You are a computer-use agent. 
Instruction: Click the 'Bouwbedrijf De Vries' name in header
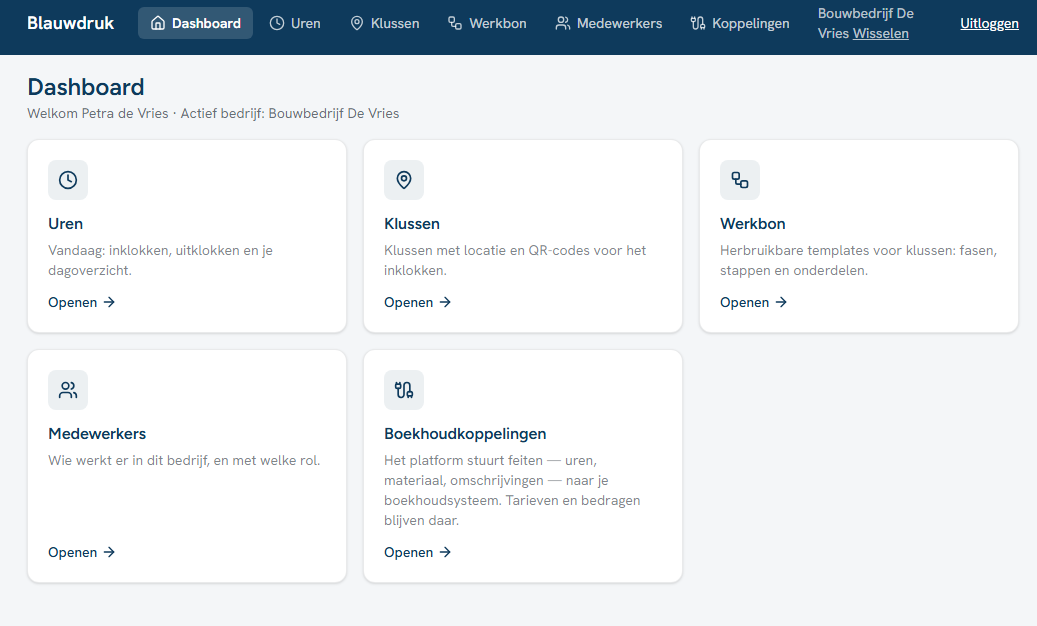point(866,23)
